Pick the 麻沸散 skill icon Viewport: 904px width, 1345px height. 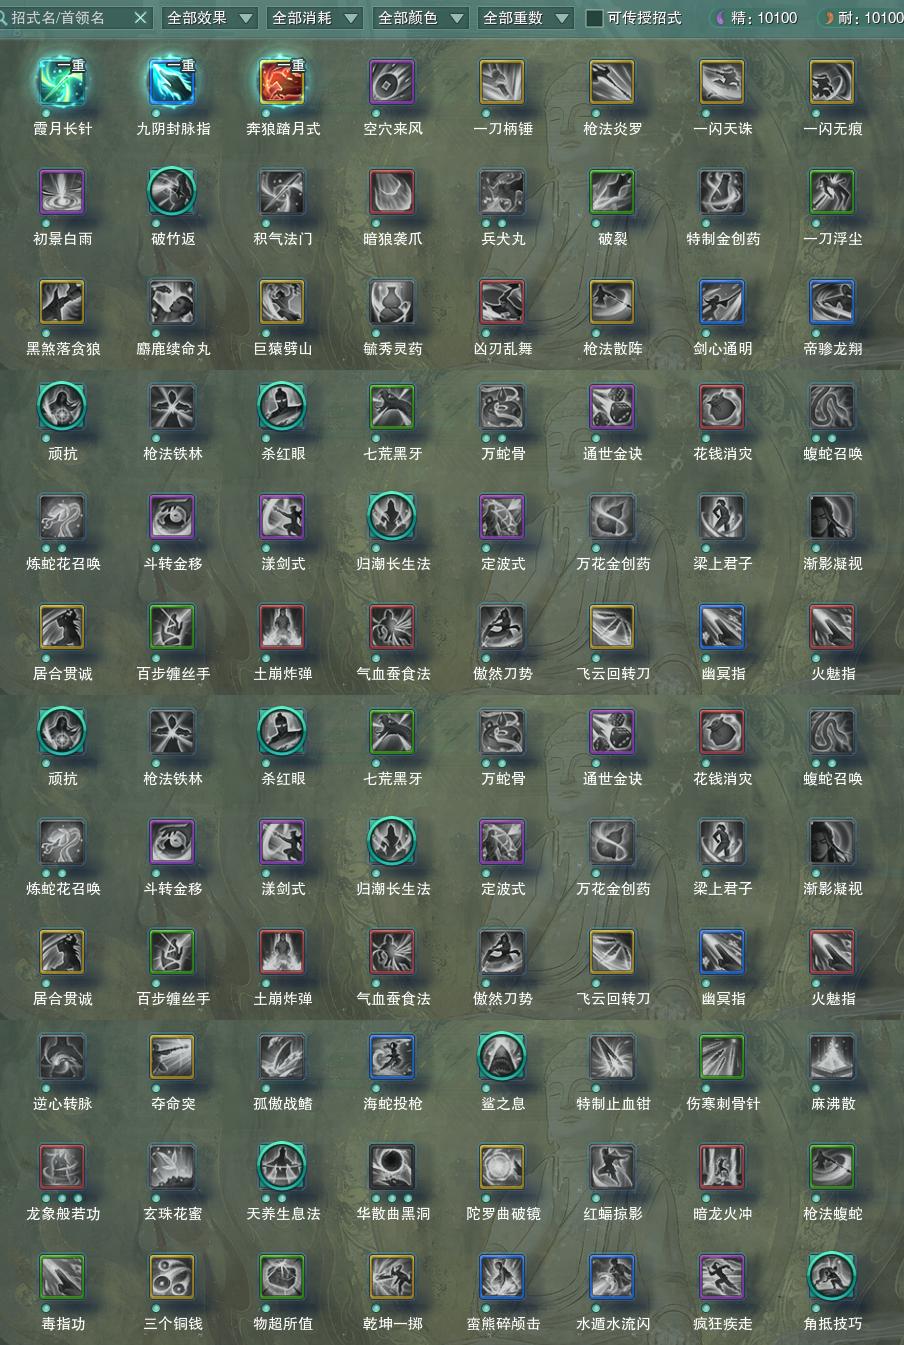[833, 1057]
